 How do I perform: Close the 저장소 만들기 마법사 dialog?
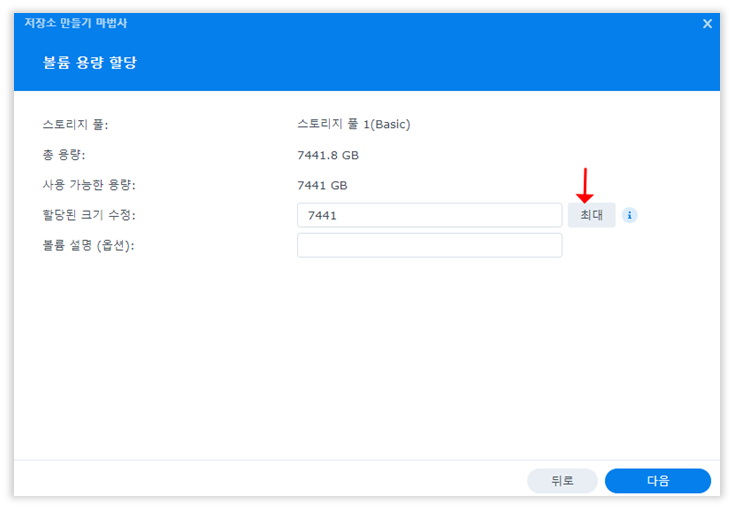pos(707,23)
